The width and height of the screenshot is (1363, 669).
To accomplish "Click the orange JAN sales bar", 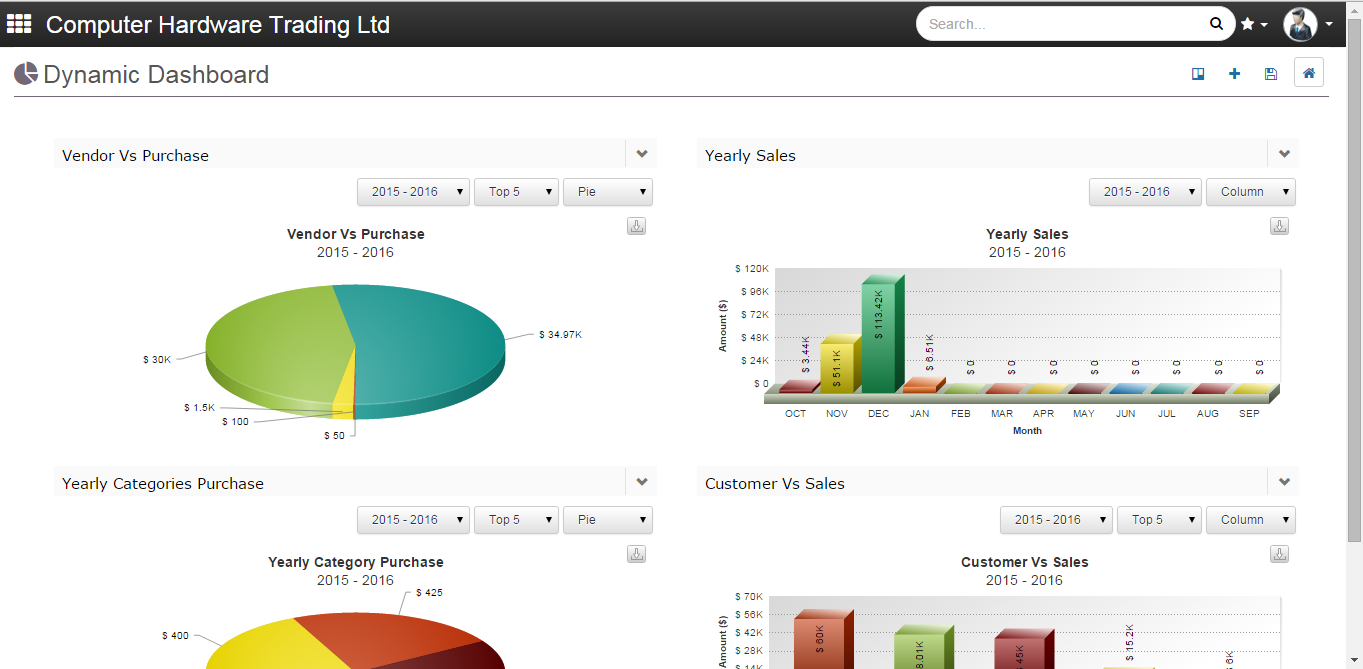I will [x=923, y=385].
